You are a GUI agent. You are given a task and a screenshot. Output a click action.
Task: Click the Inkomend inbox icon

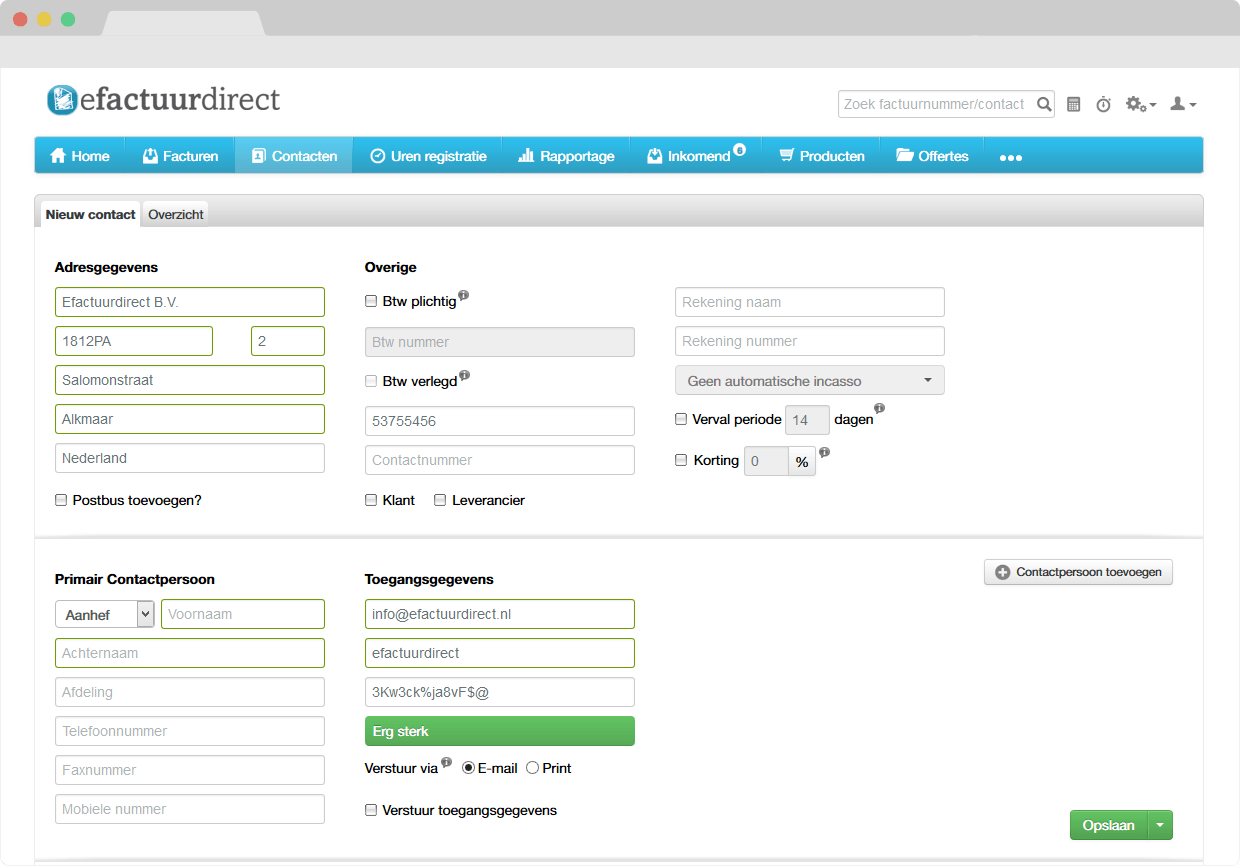tap(655, 156)
